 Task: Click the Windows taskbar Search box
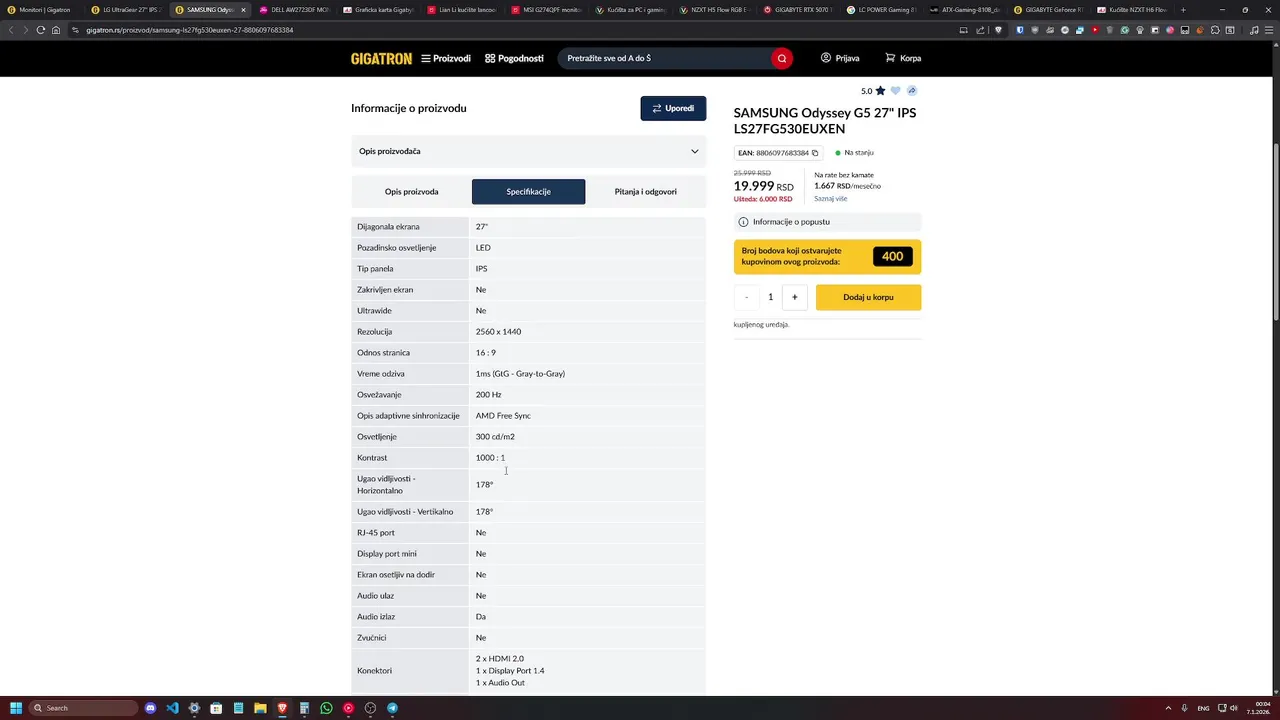coord(83,708)
